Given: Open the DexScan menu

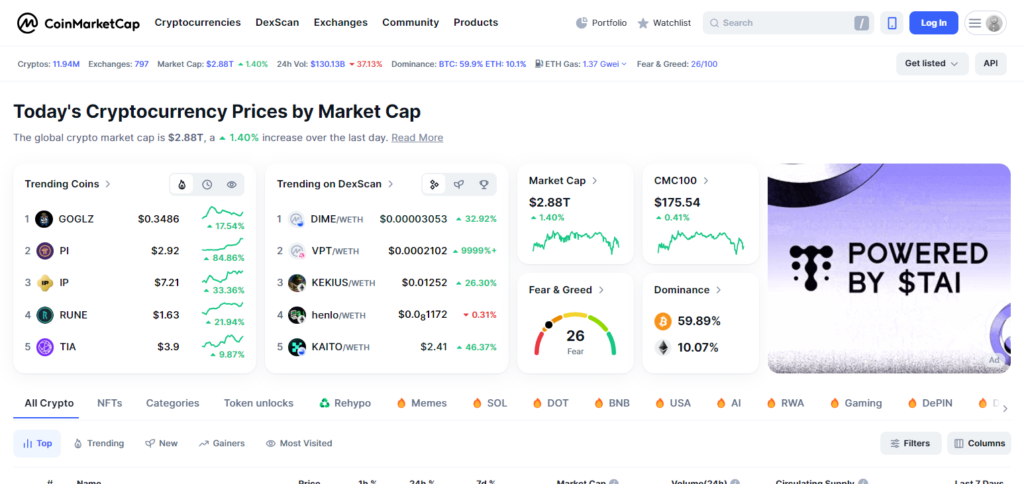Looking at the screenshot, I should [277, 22].
